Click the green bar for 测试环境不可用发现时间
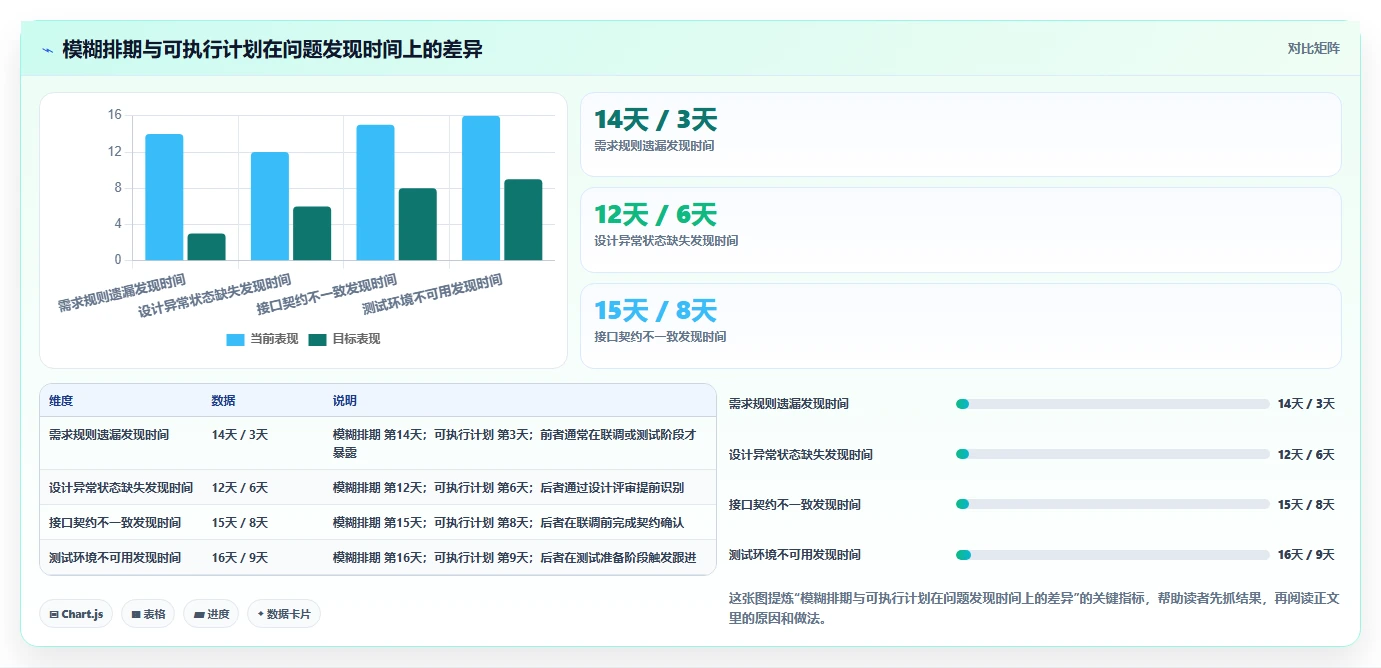The width and height of the screenshot is (1381, 668). (x=523, y=220)
